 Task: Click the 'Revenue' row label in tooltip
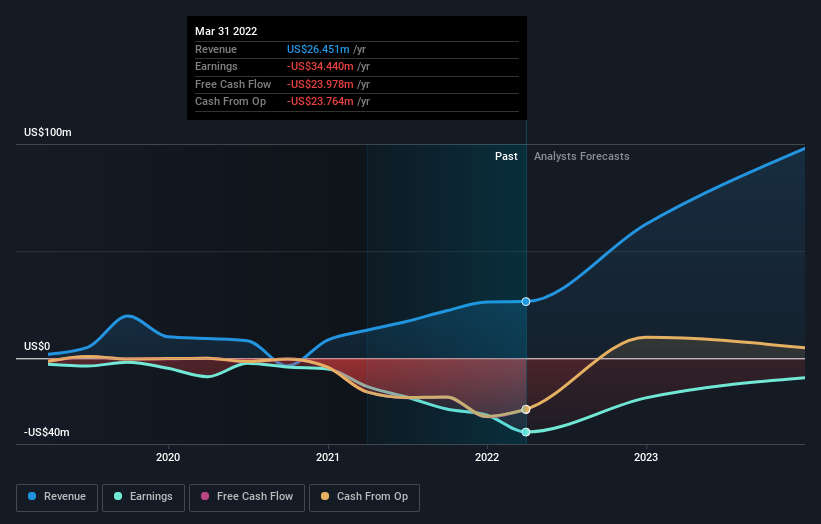click(x=216, y=49)
